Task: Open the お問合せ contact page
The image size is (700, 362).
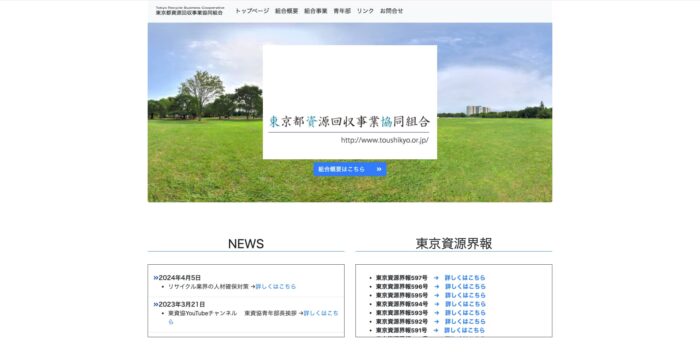Action: click(392, 11)
